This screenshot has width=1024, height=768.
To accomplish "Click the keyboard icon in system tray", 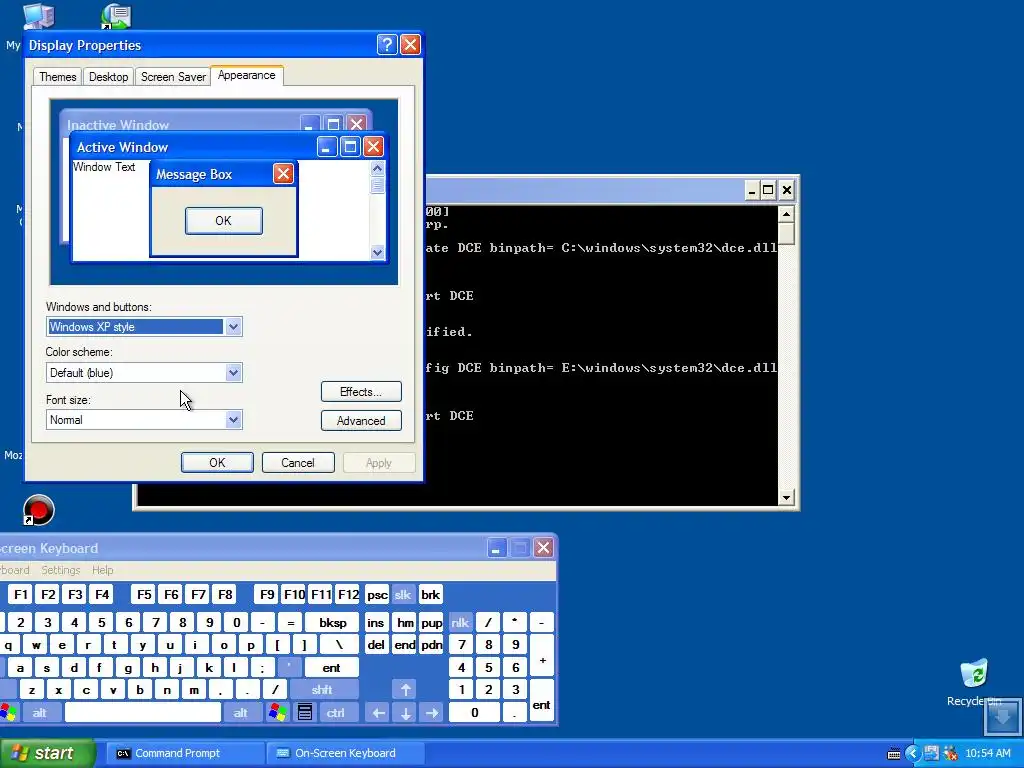I will coord(894,754).
